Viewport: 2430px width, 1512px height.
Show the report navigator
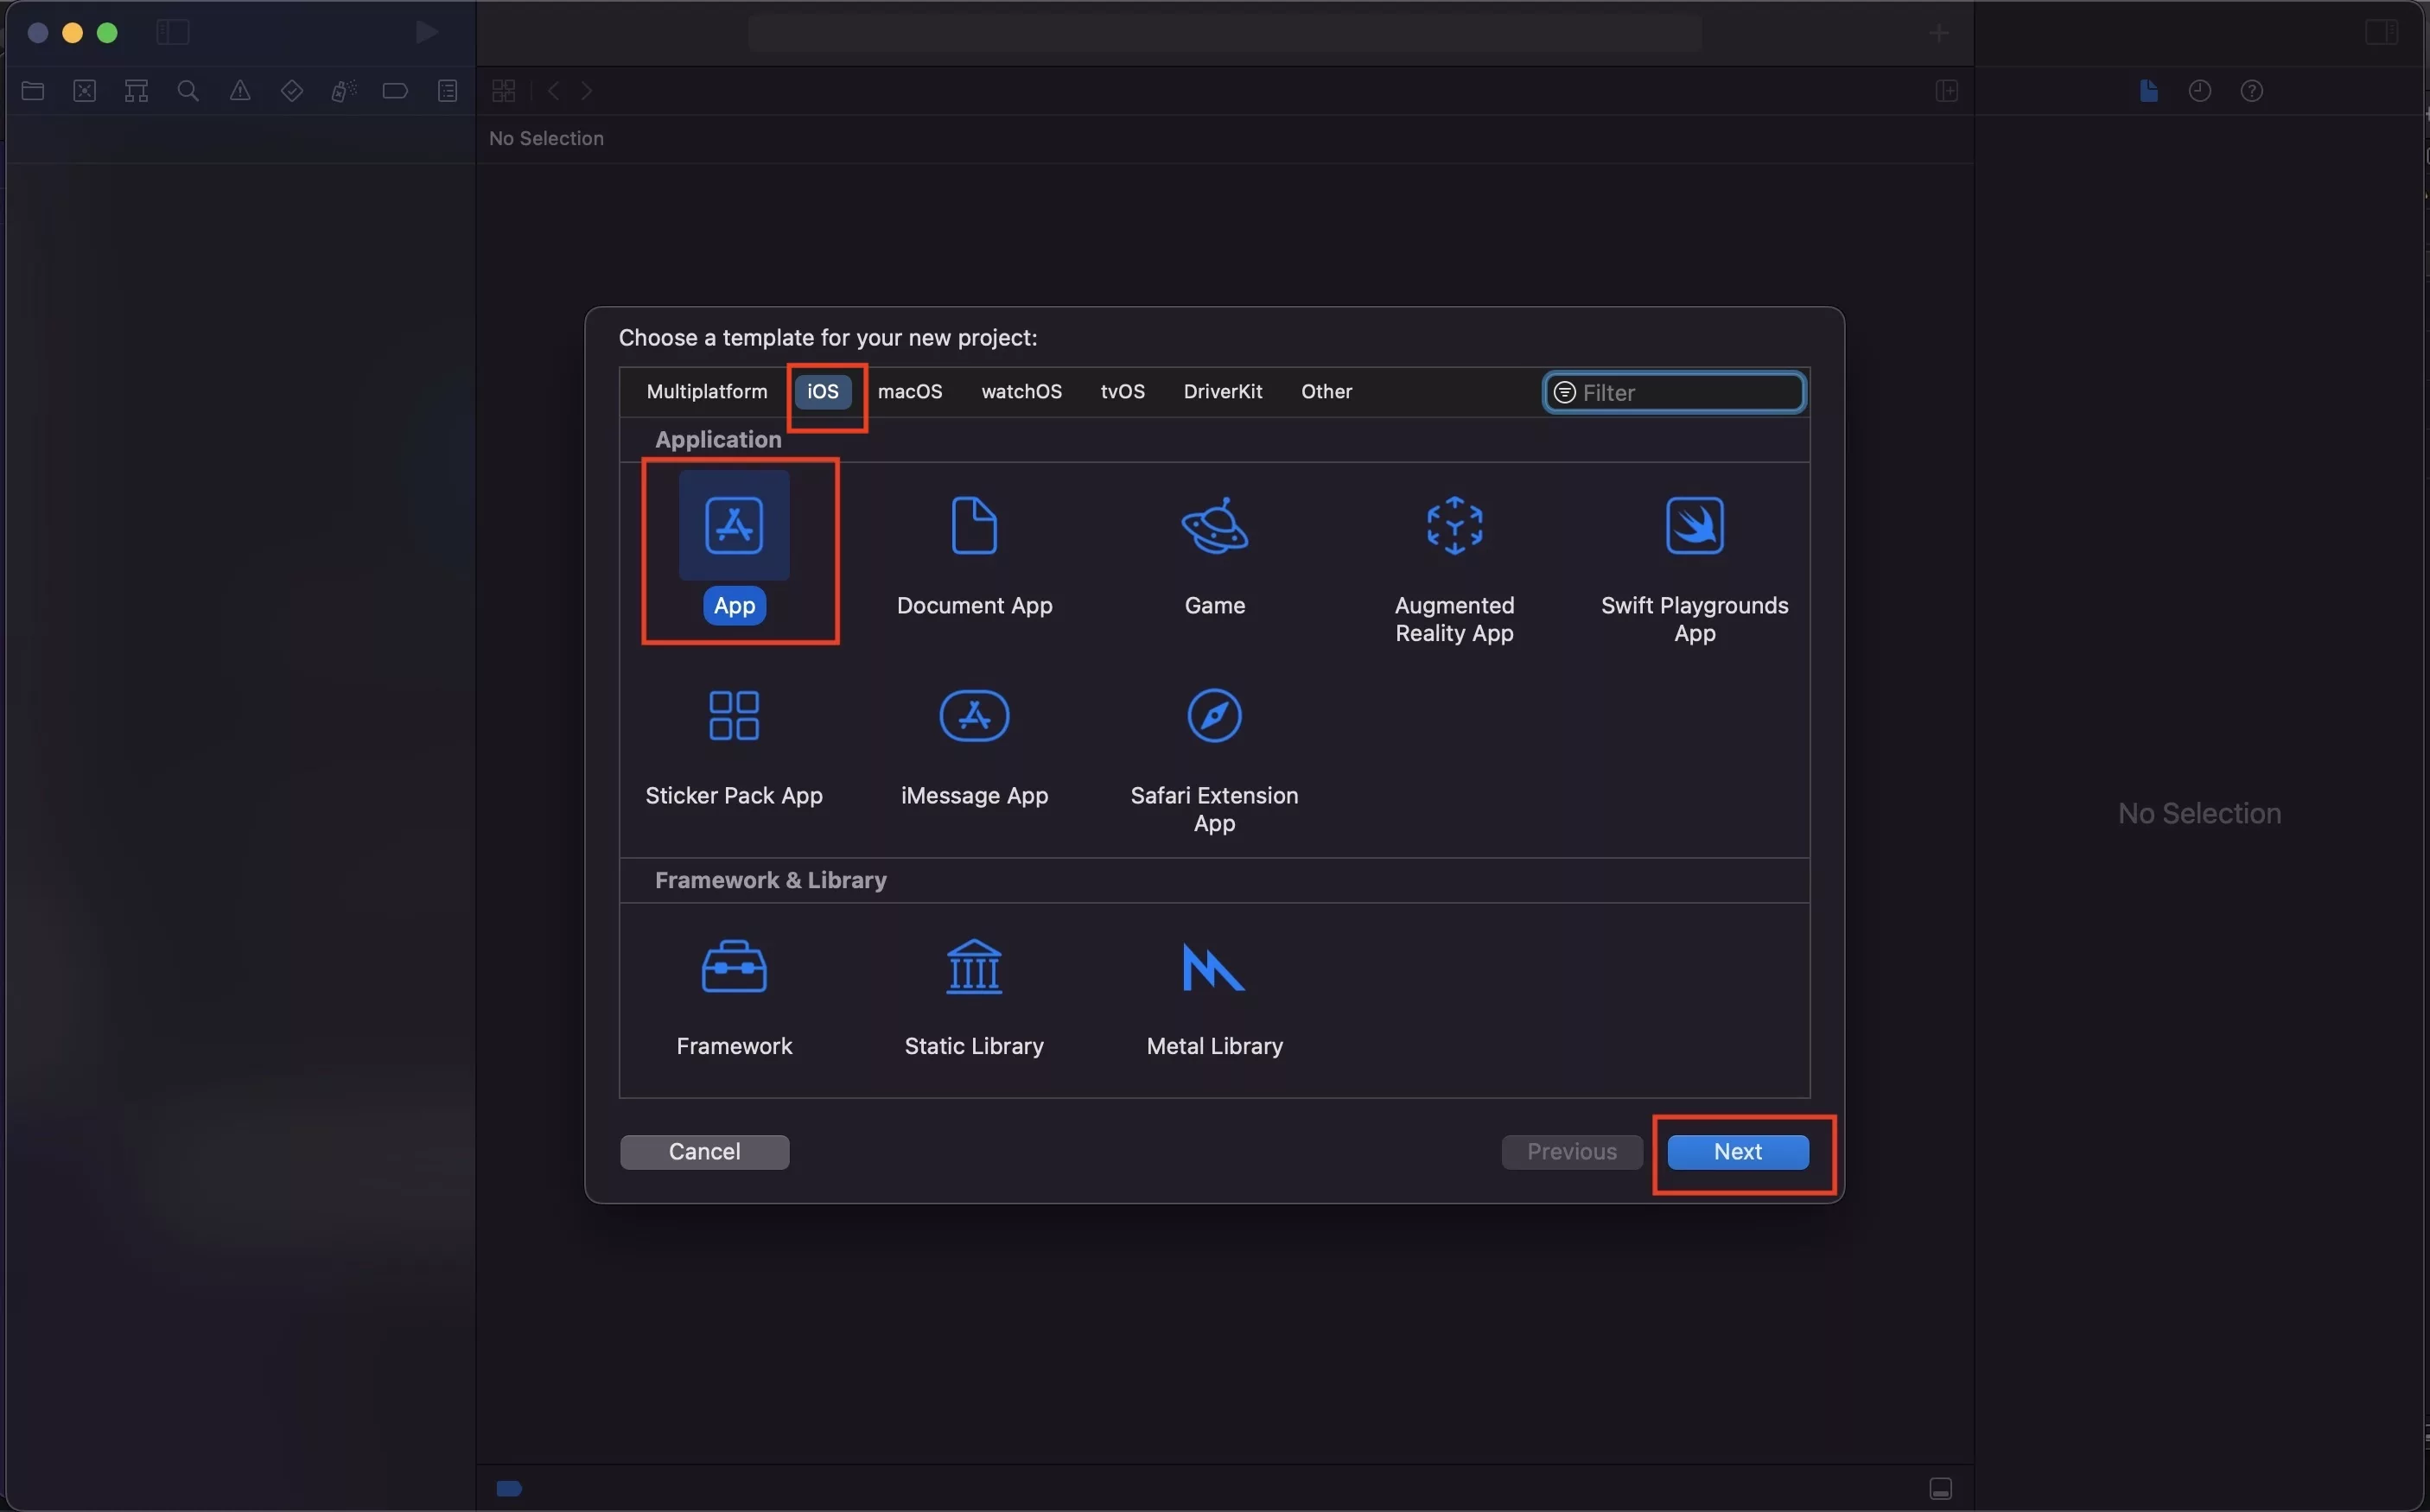click(x=448, y=91)
